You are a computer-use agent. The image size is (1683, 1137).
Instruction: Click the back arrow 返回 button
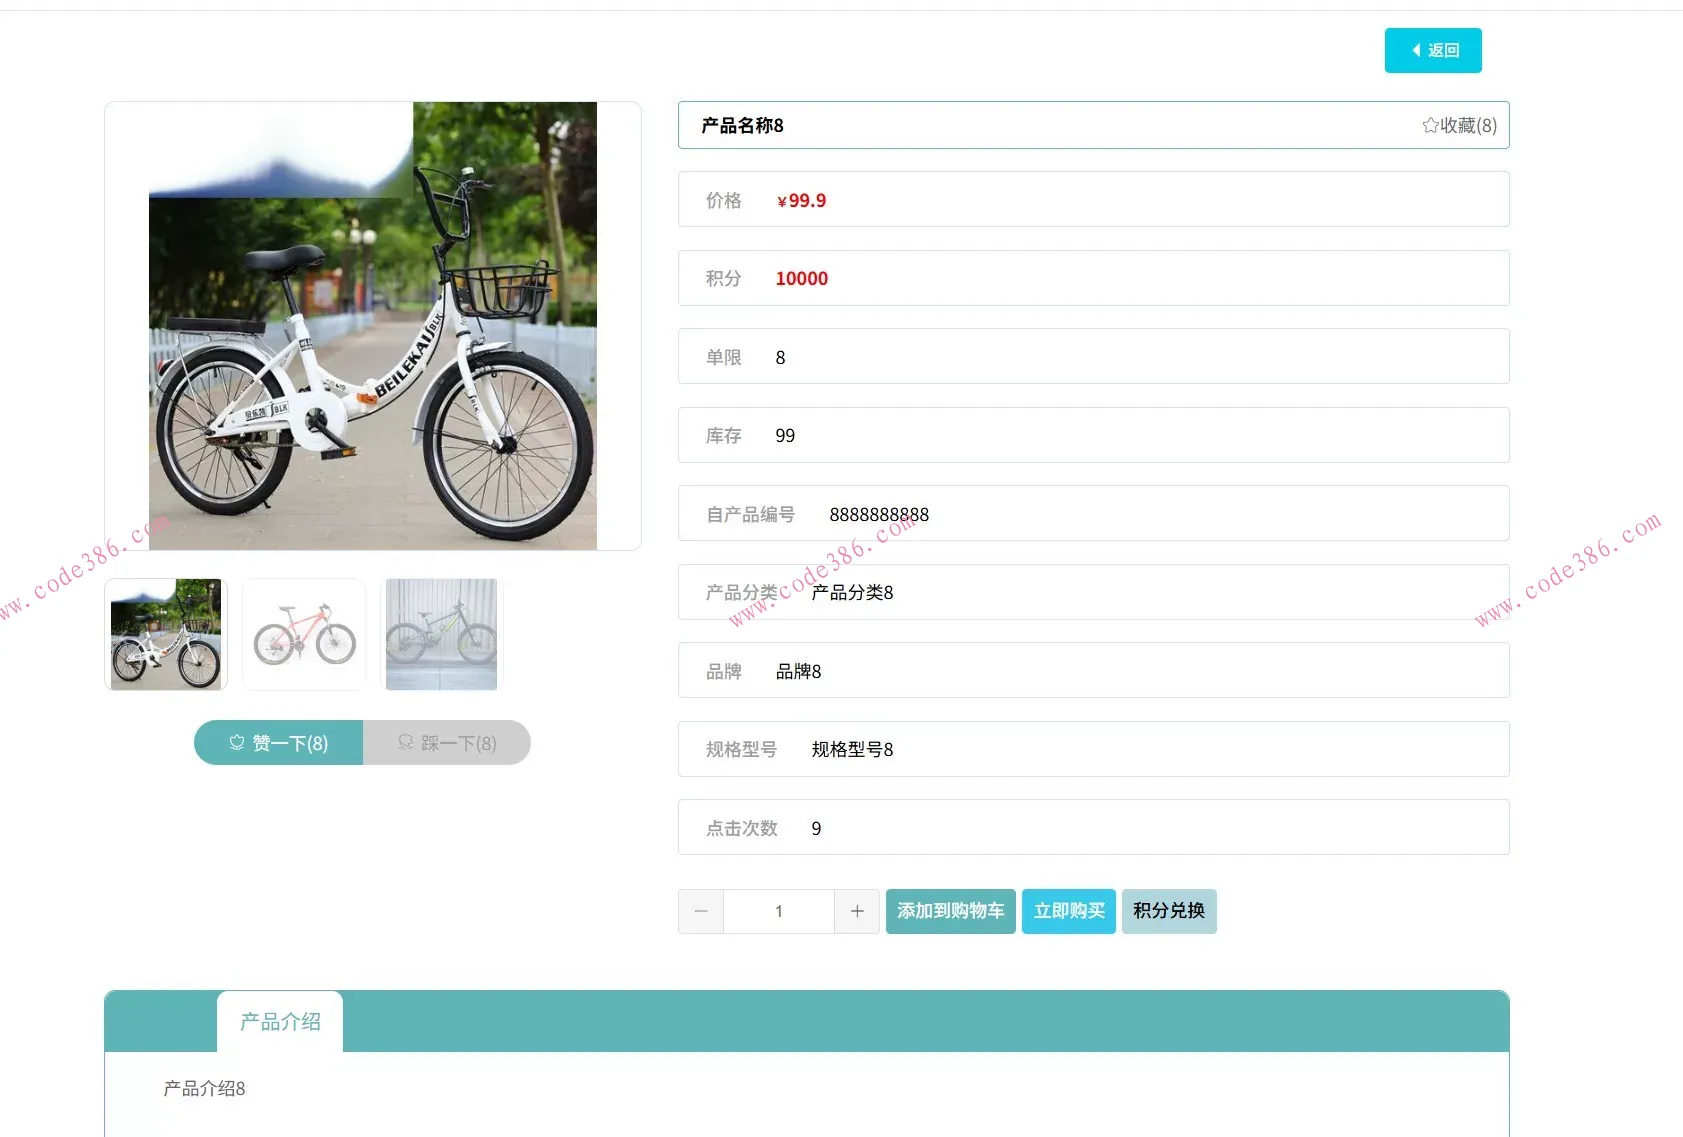pyautogui.click(x=1432, y=50)
